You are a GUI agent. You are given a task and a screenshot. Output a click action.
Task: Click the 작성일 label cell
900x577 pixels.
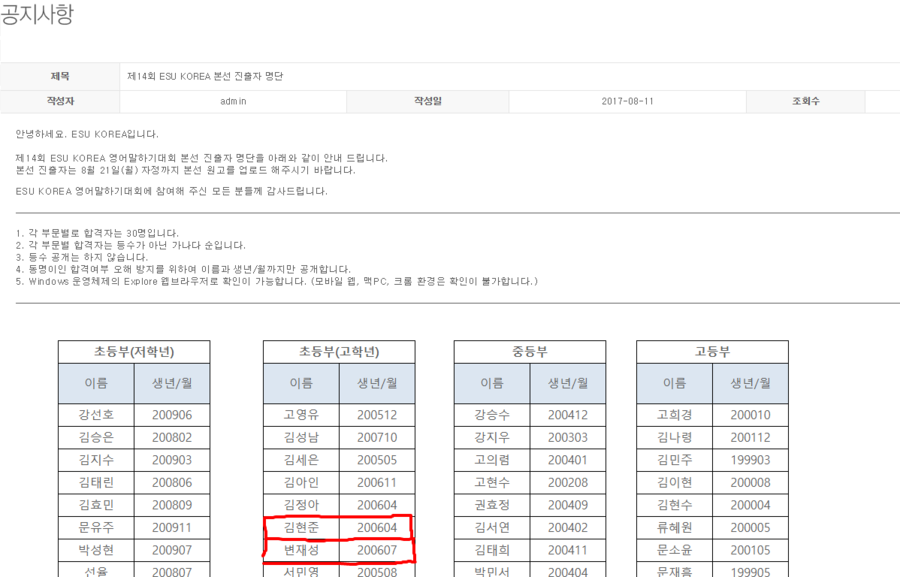click(428, 102)
